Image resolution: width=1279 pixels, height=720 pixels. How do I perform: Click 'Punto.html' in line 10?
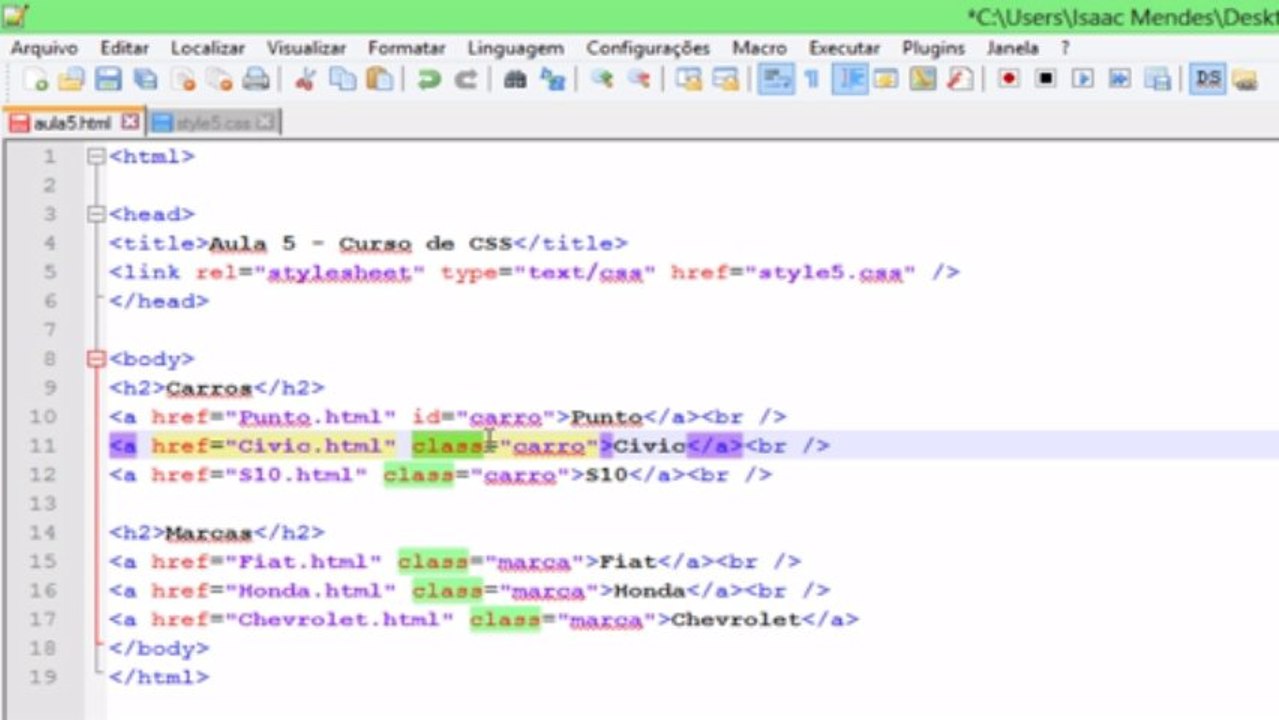[310, 417]
